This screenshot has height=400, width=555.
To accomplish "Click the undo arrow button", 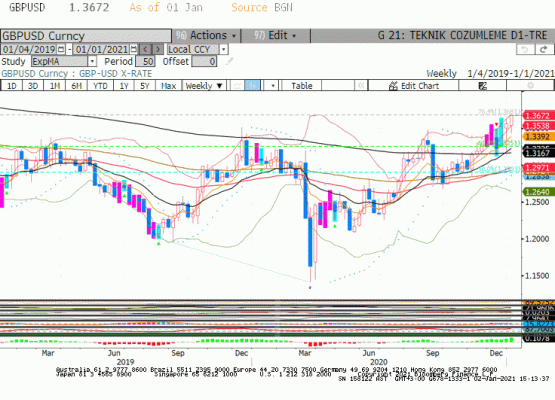I will (525, 49).
